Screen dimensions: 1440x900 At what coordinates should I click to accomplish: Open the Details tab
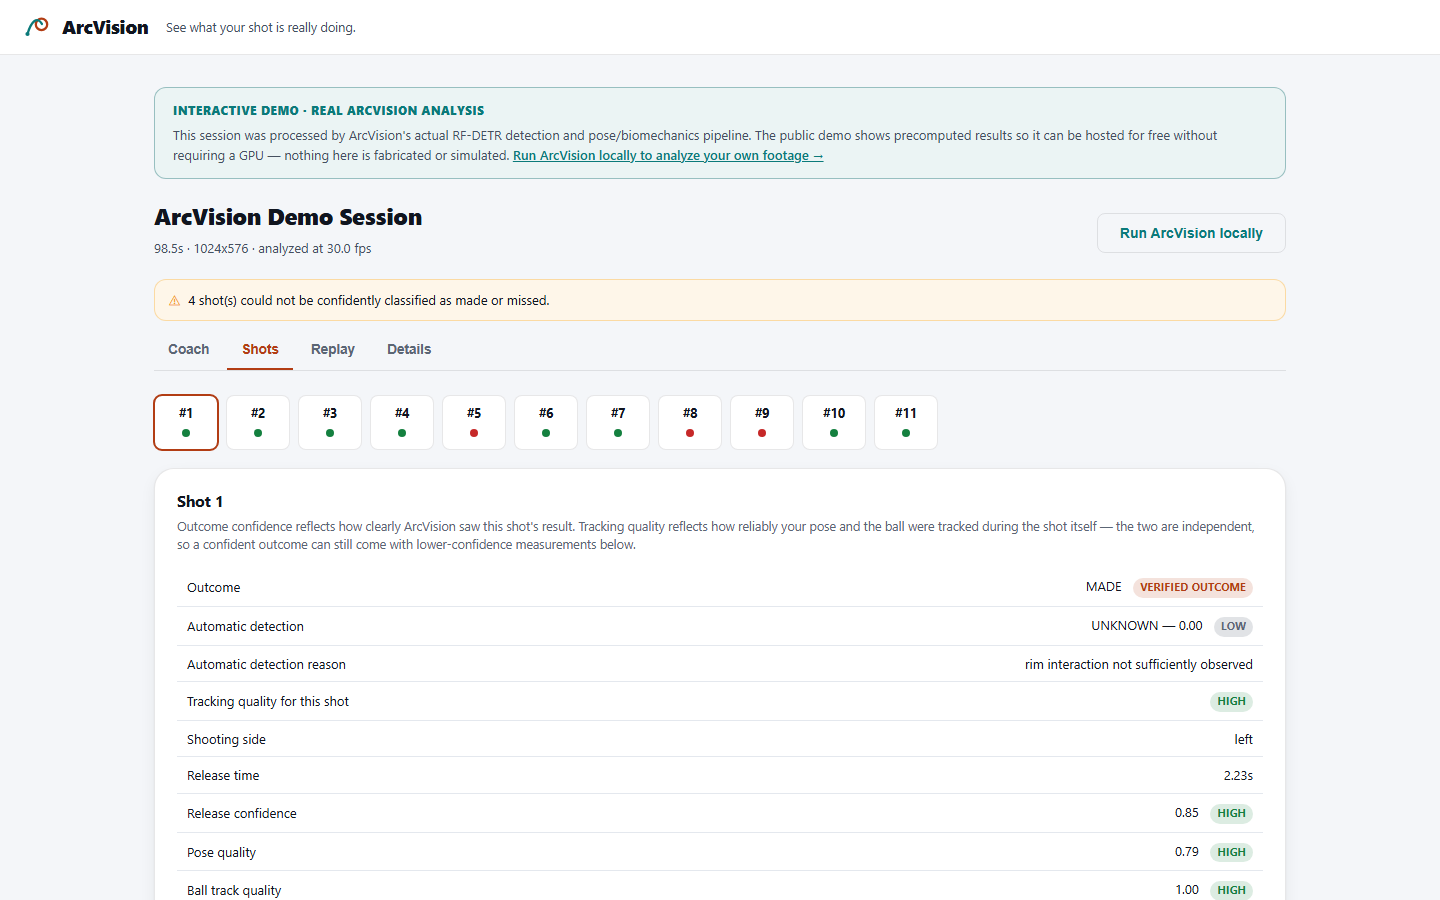409,349
